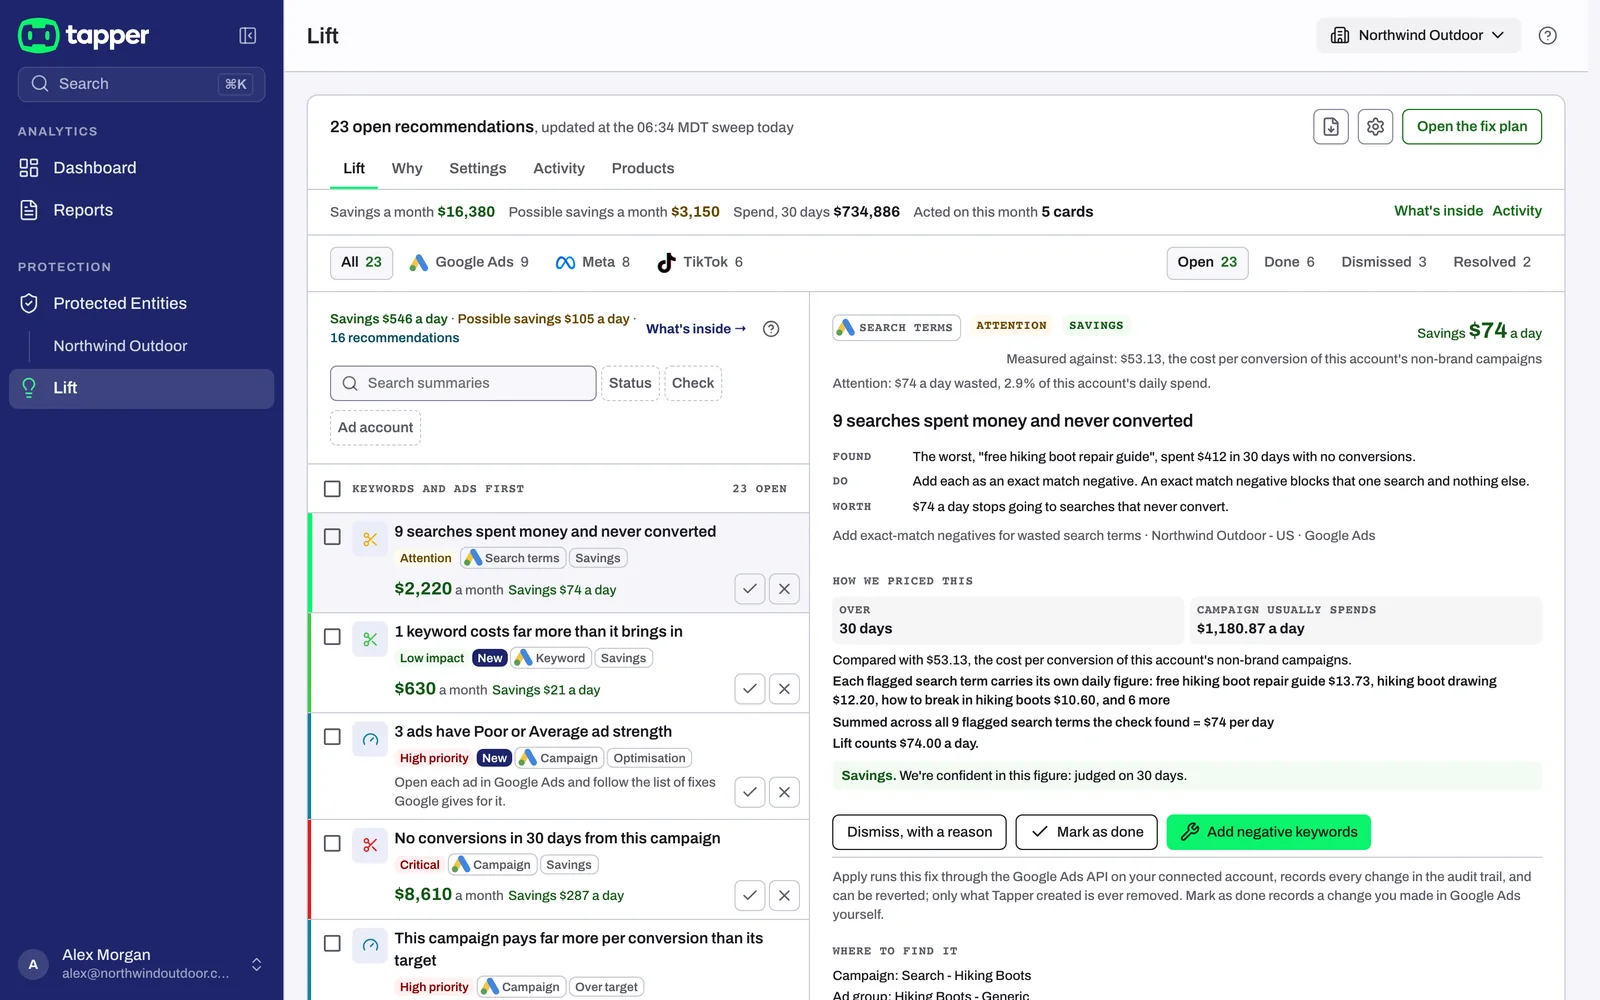Viewport: 1600px width, 1000px height.
Task: Filter recommendations by TikTok
Action: [x=700, y=262]
